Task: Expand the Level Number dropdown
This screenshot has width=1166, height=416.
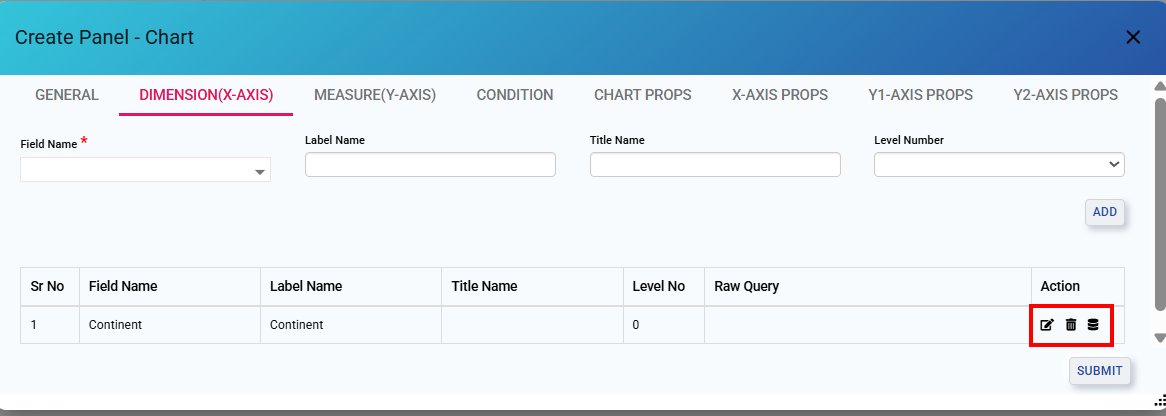Action: pyautogui.click(x=999, y=165)
